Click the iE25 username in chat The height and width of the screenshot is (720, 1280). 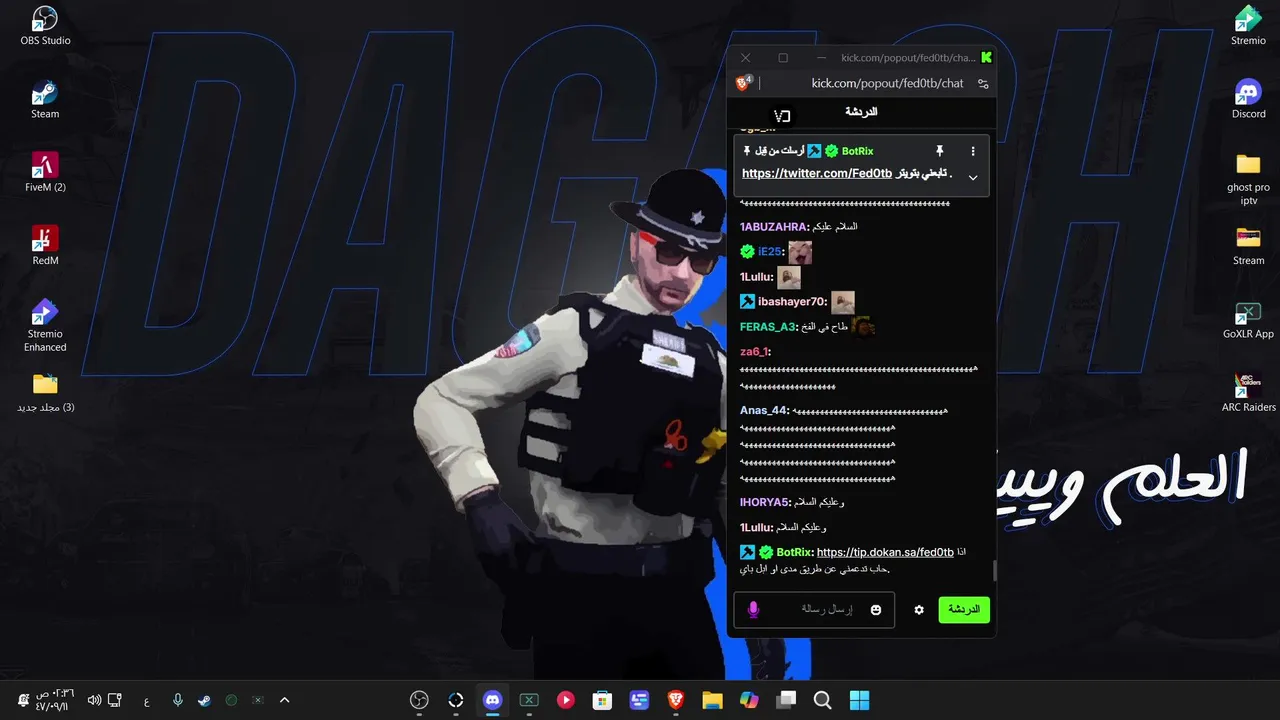(x=769, y=252)
